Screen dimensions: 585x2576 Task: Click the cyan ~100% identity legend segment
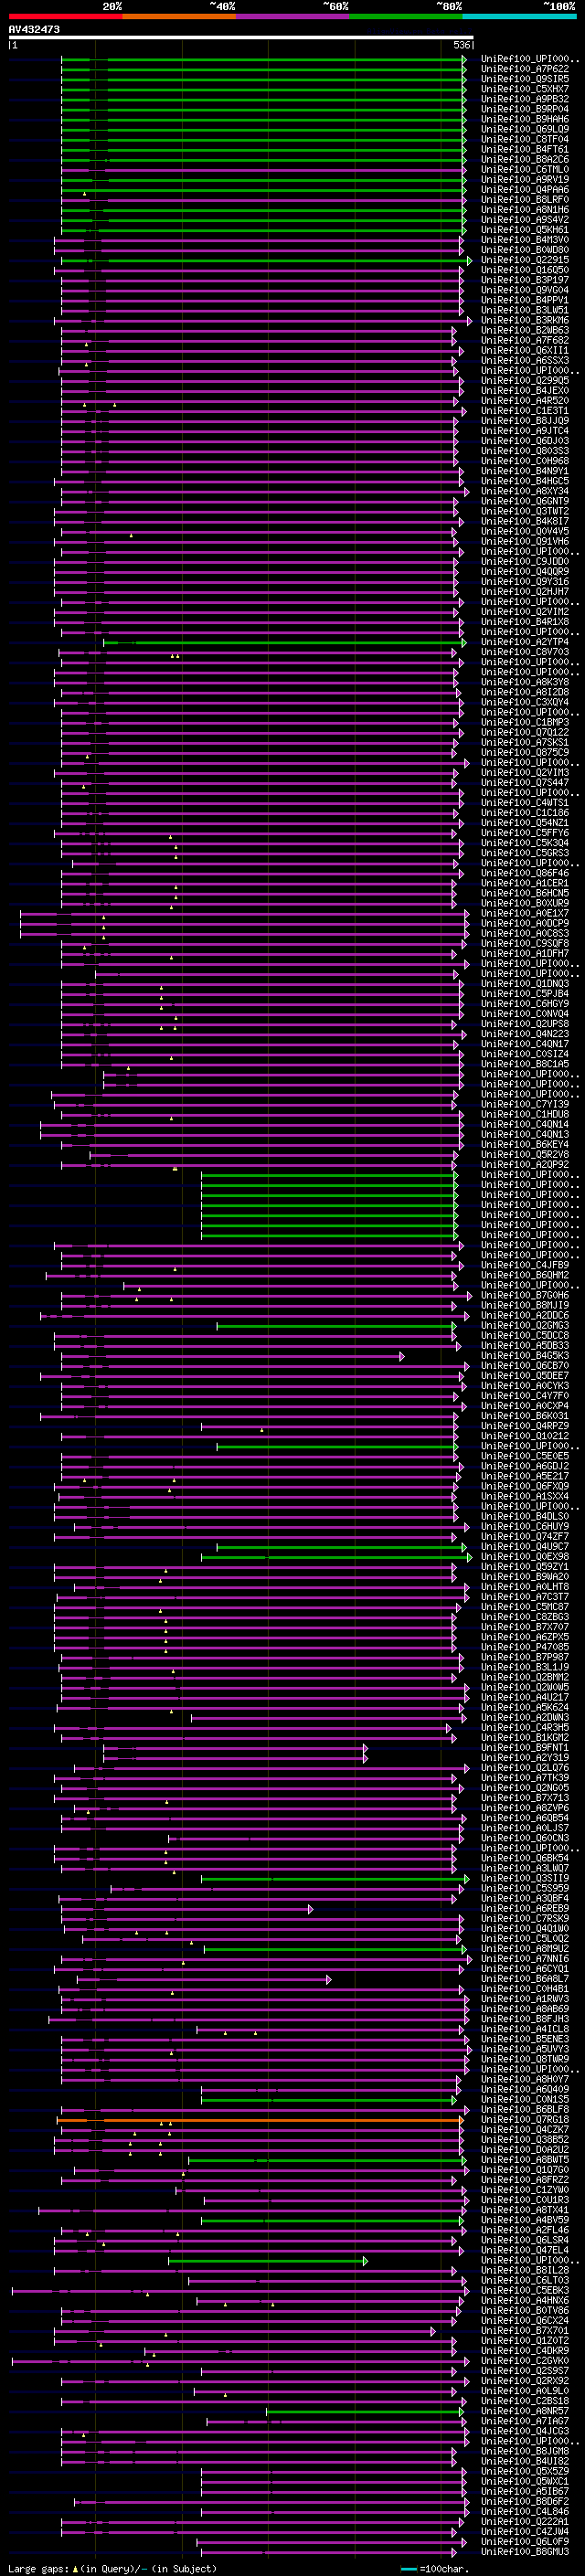click(519, 16)
